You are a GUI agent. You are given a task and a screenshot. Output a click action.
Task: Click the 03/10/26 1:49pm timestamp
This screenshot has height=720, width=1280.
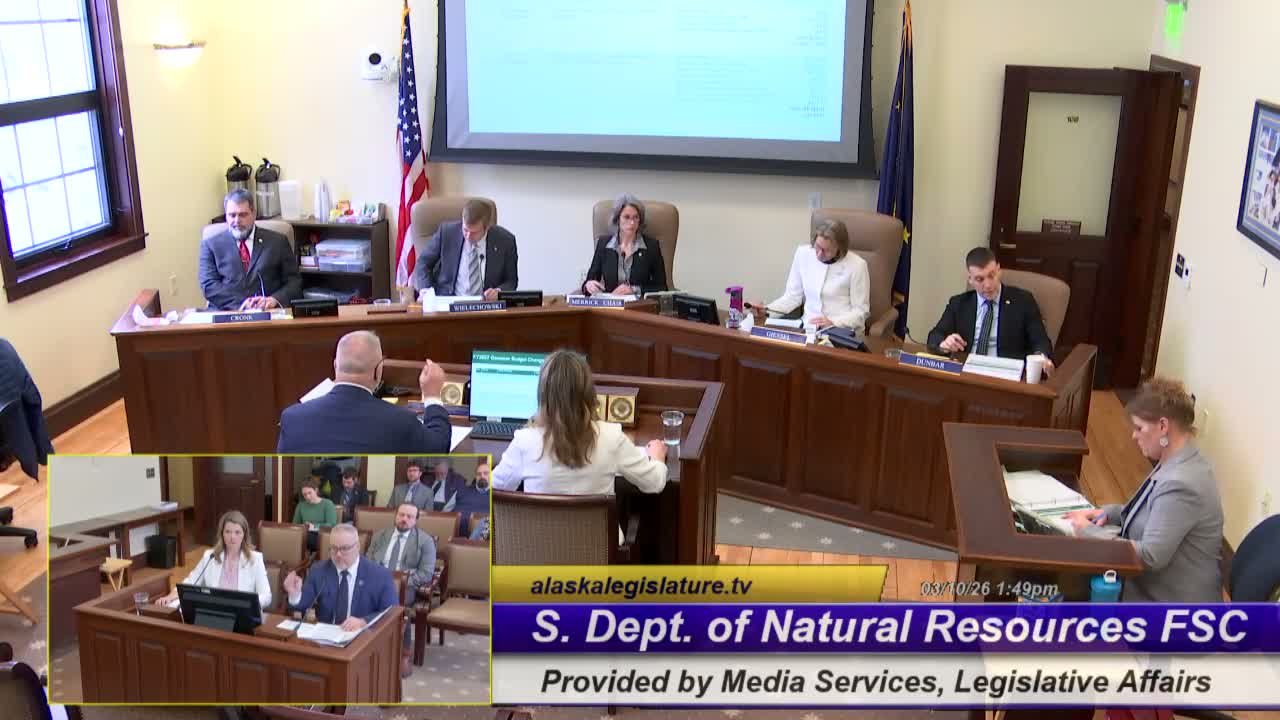[989, 589]
